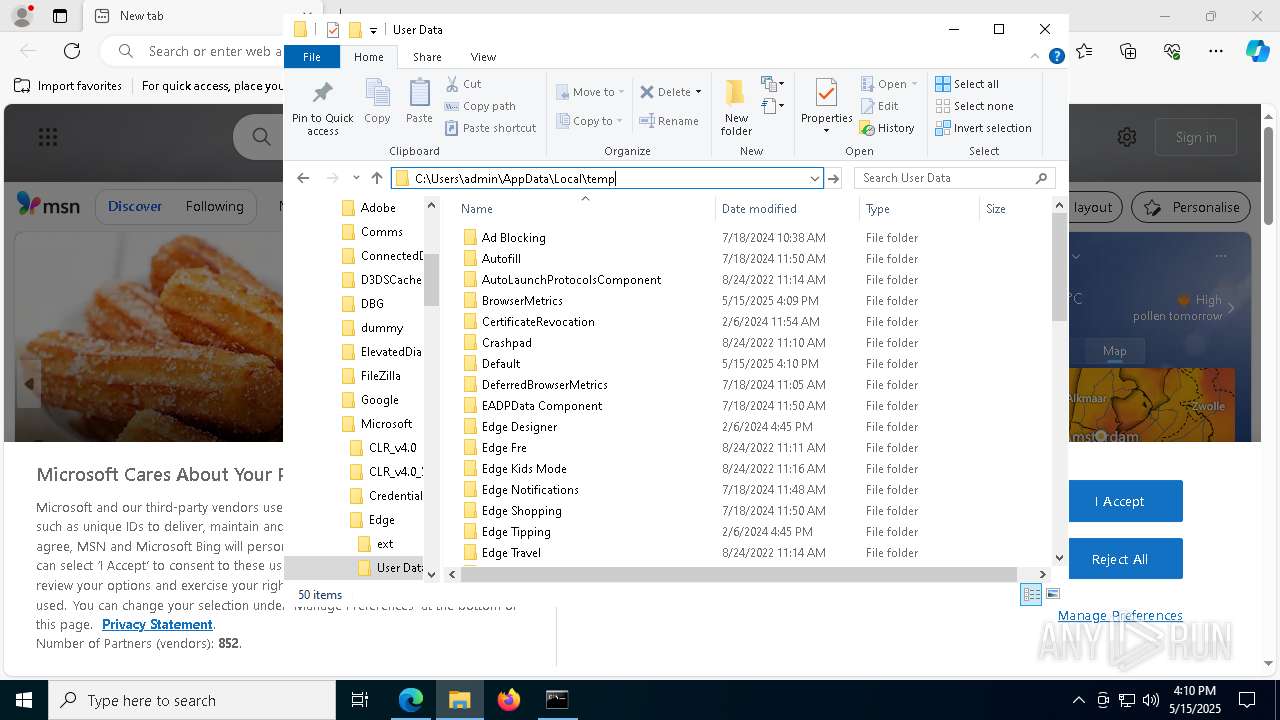
Task: Open Quick Access Toolbar customize dropdown
Action: (373, 30)
